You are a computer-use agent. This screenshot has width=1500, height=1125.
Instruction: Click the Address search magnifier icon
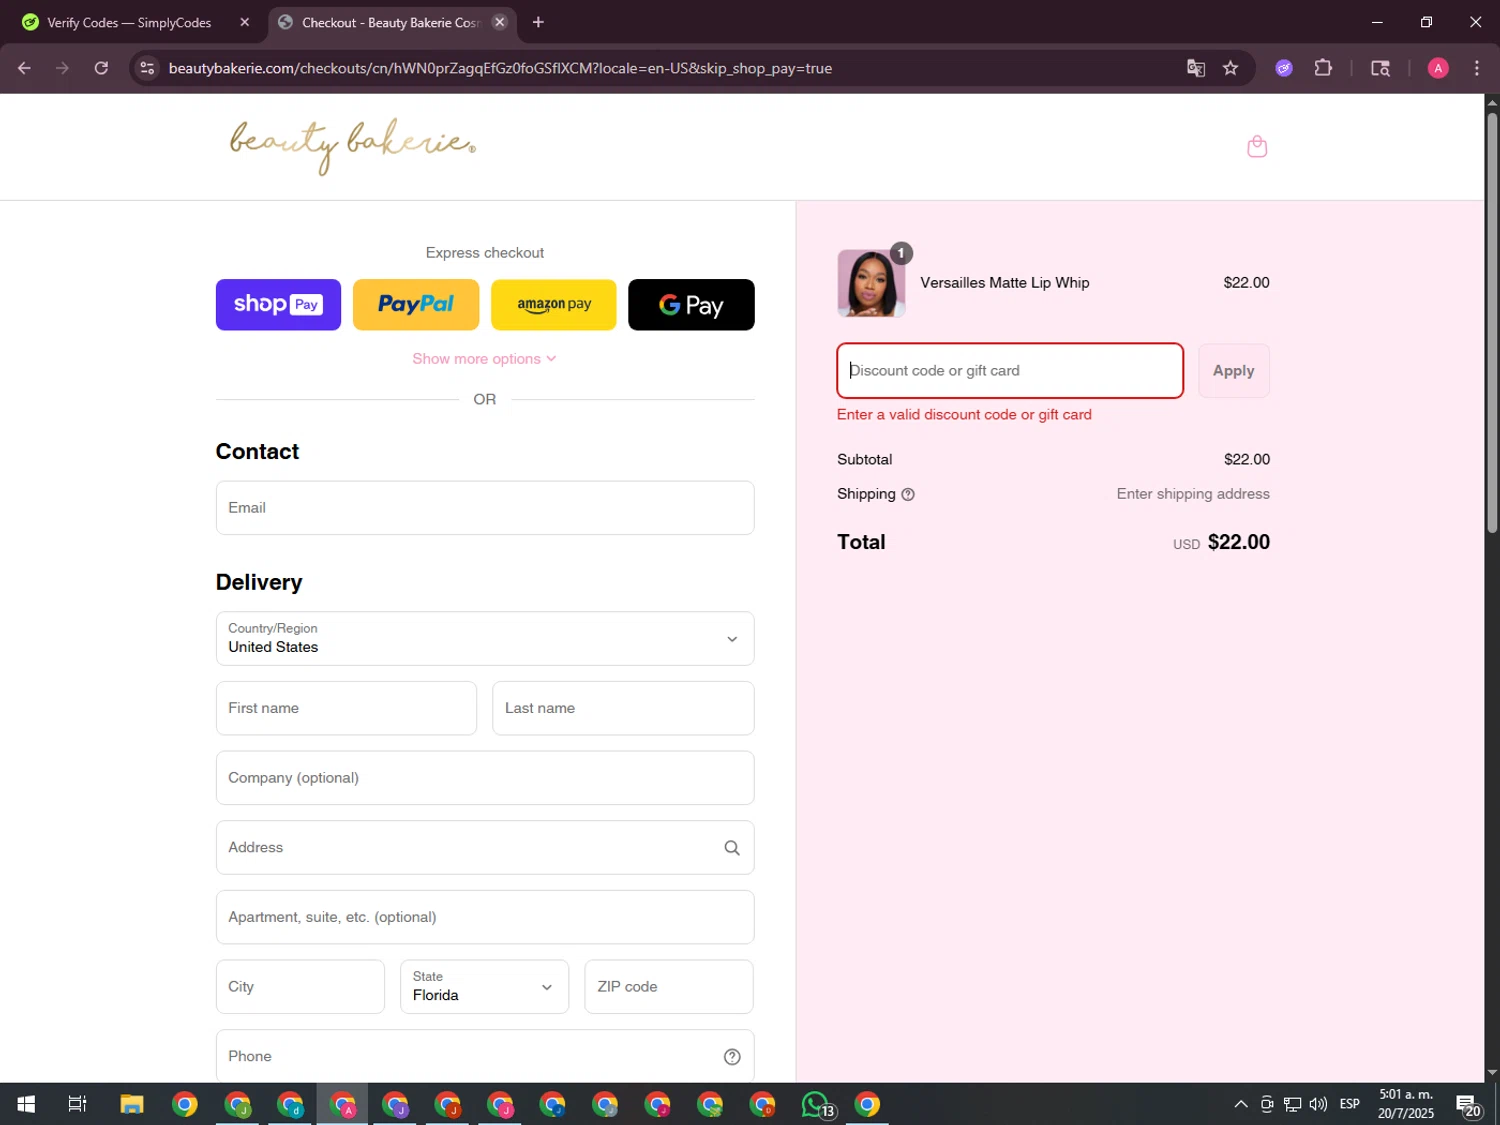(x=732, y=848)
